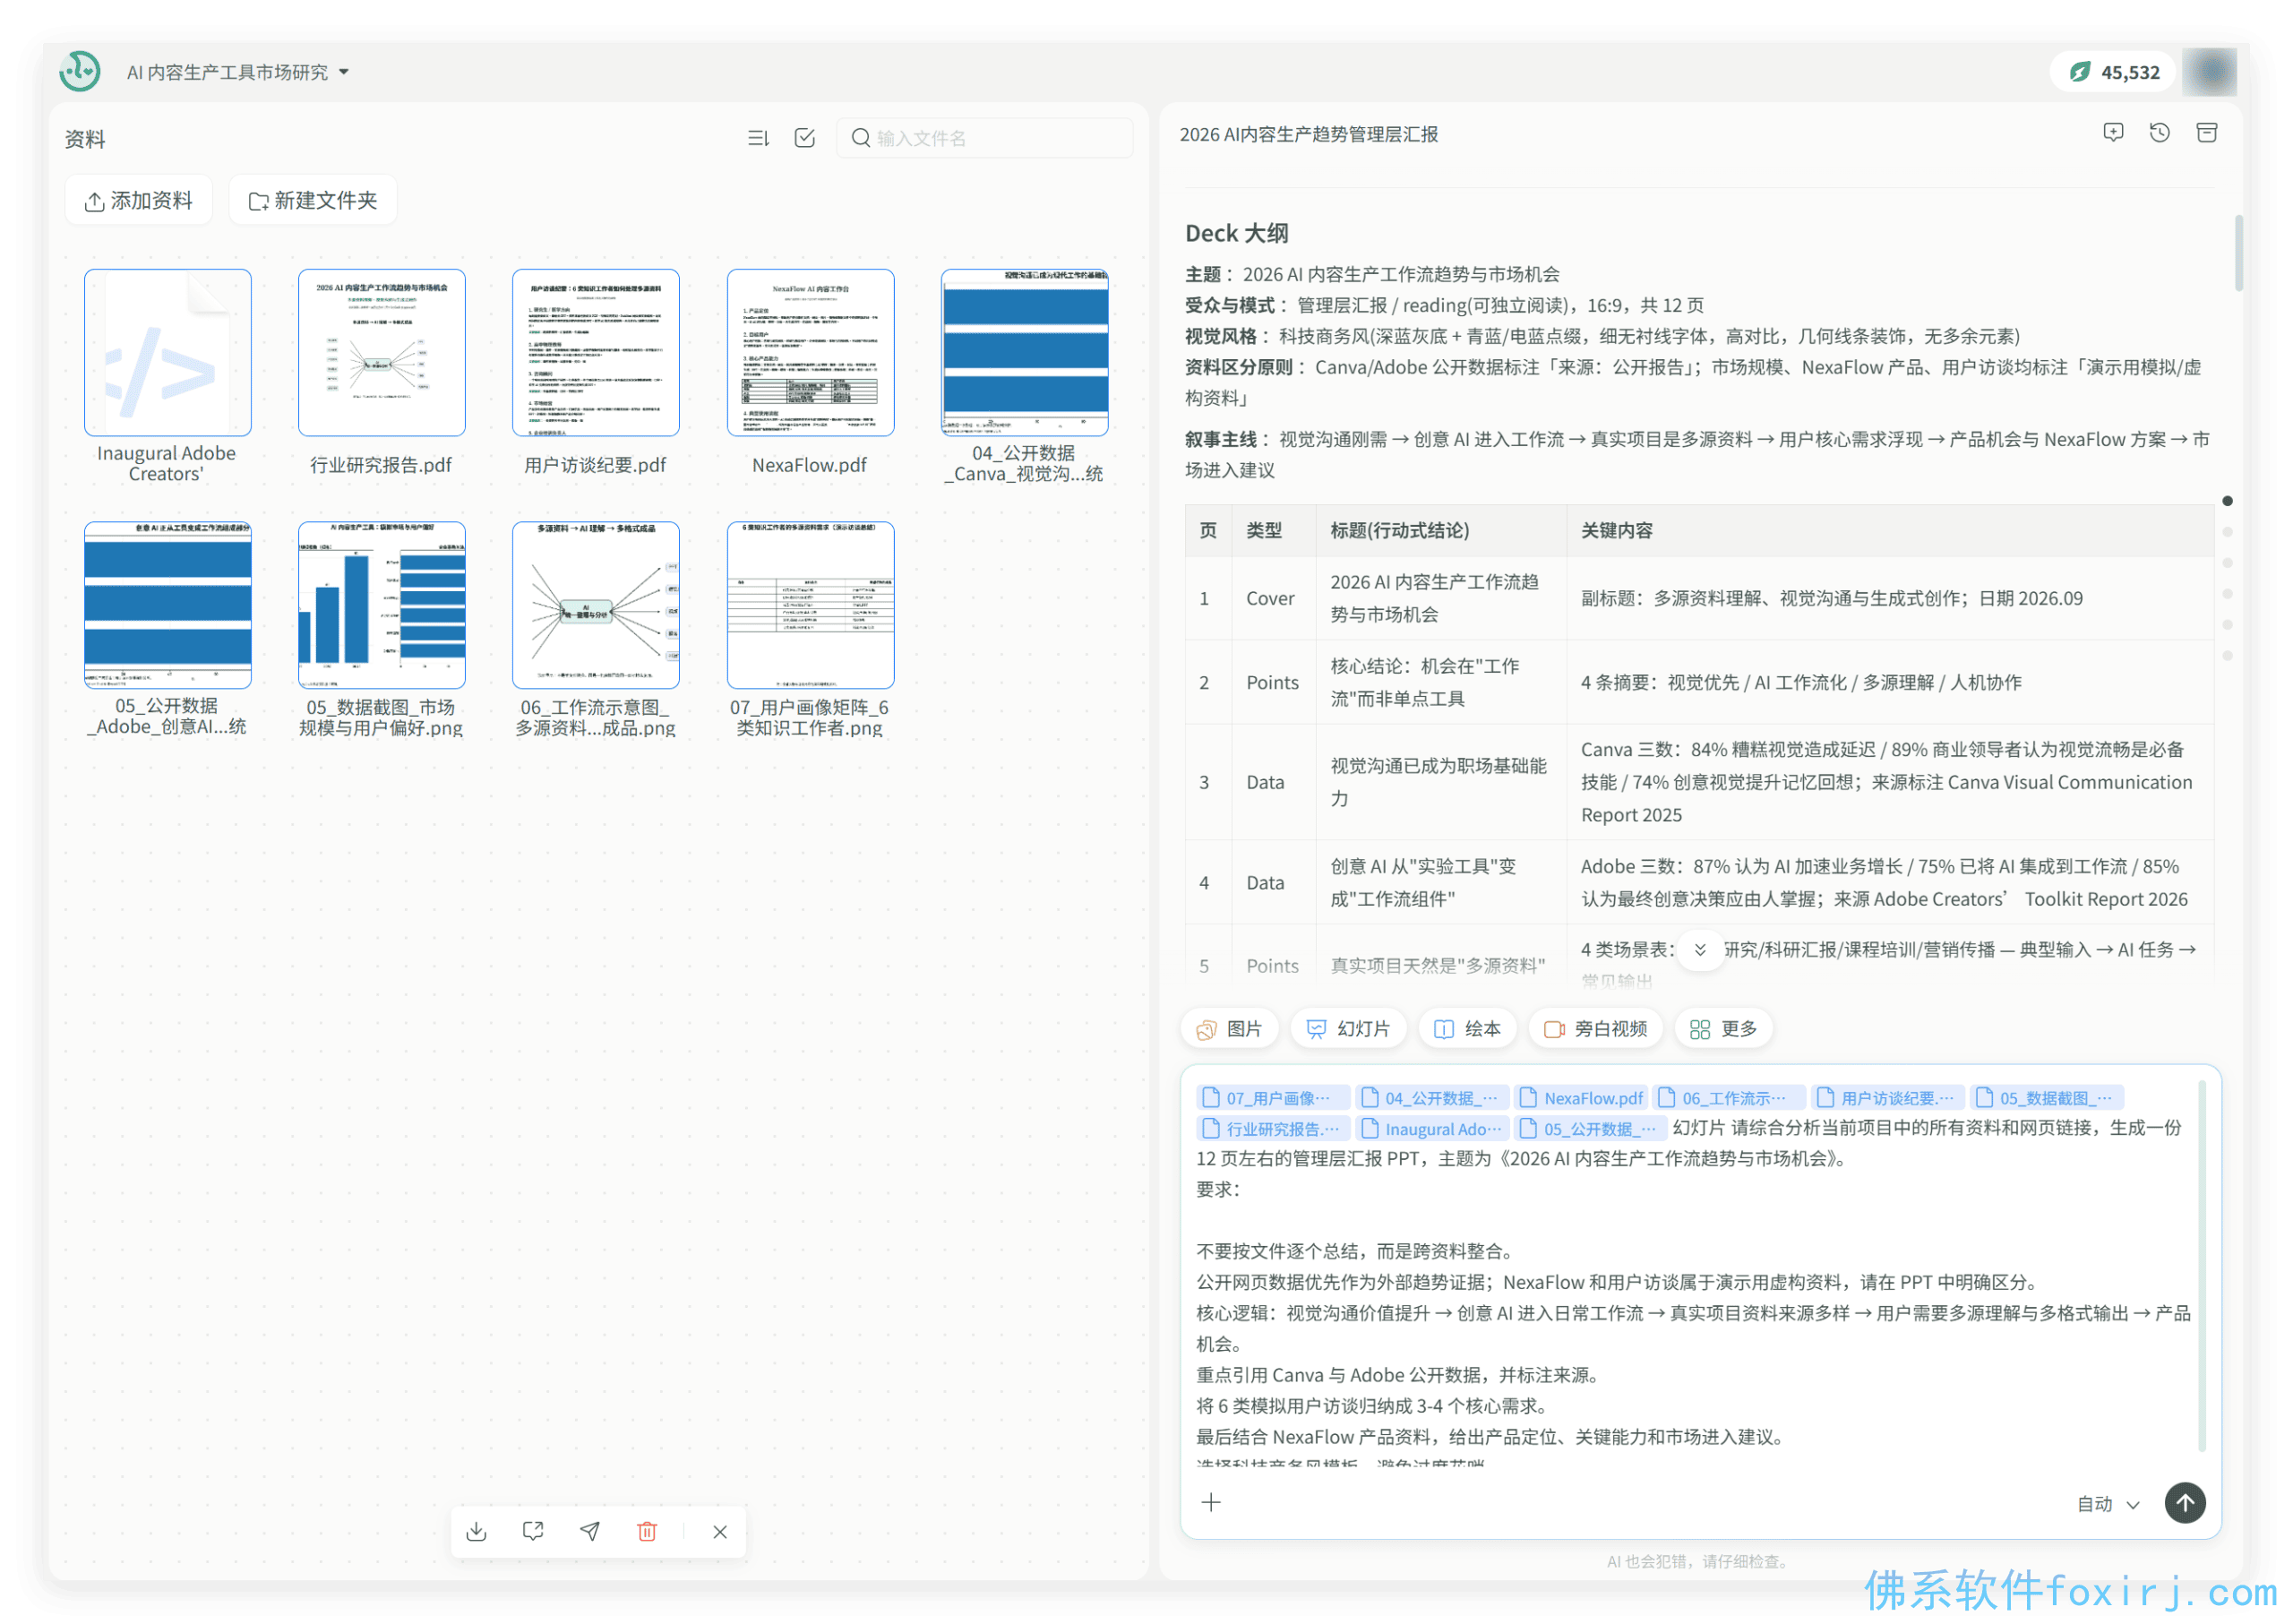
Task: Click the move-to-folder icon in bottom toolbar
Action: pyautogui.click(x=533, y=1531)
